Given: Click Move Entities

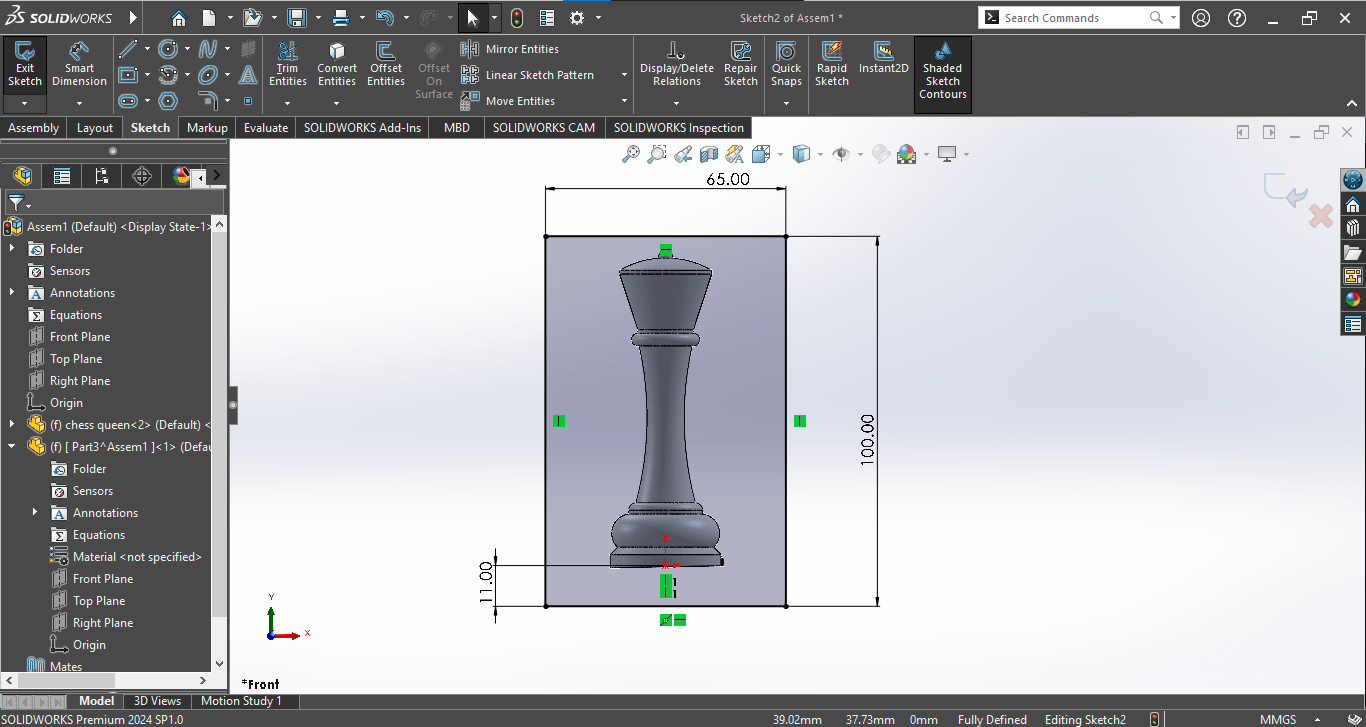Looking at the screenshot, I should pyautogui.click(x=508, y=101).
